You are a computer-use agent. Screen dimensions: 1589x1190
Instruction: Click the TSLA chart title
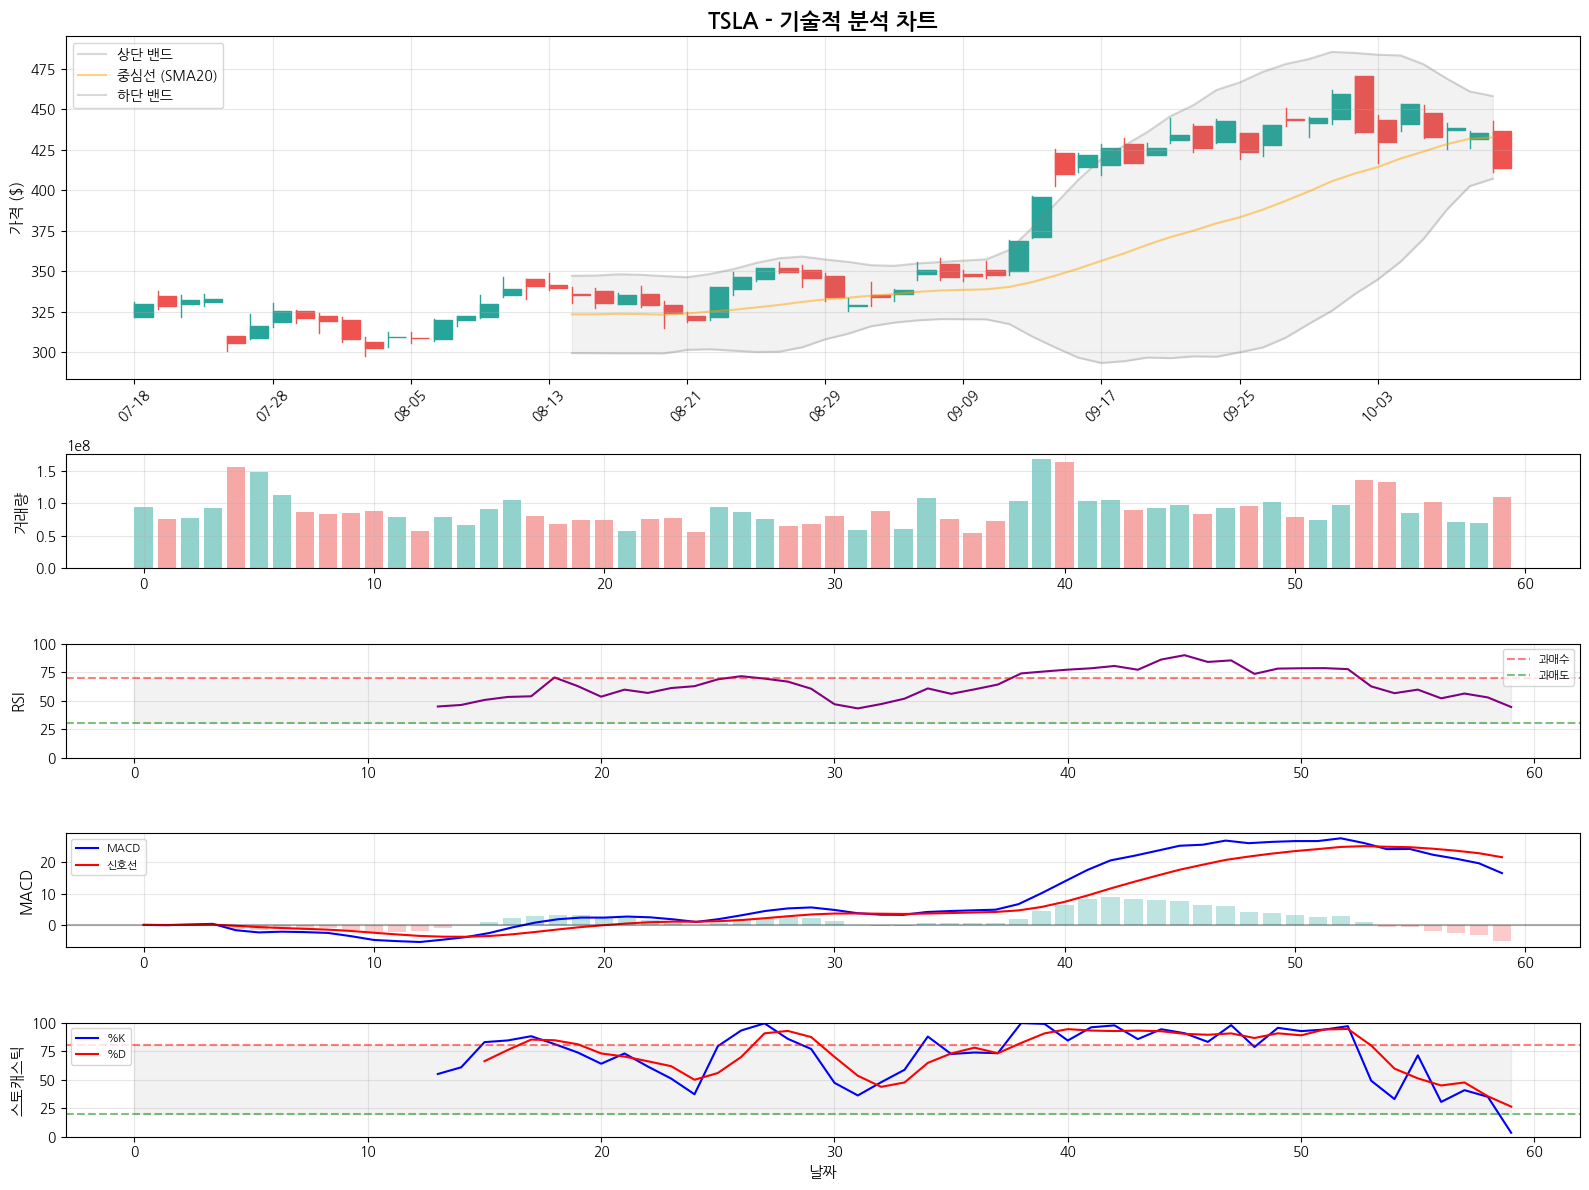tap(822, 21)
